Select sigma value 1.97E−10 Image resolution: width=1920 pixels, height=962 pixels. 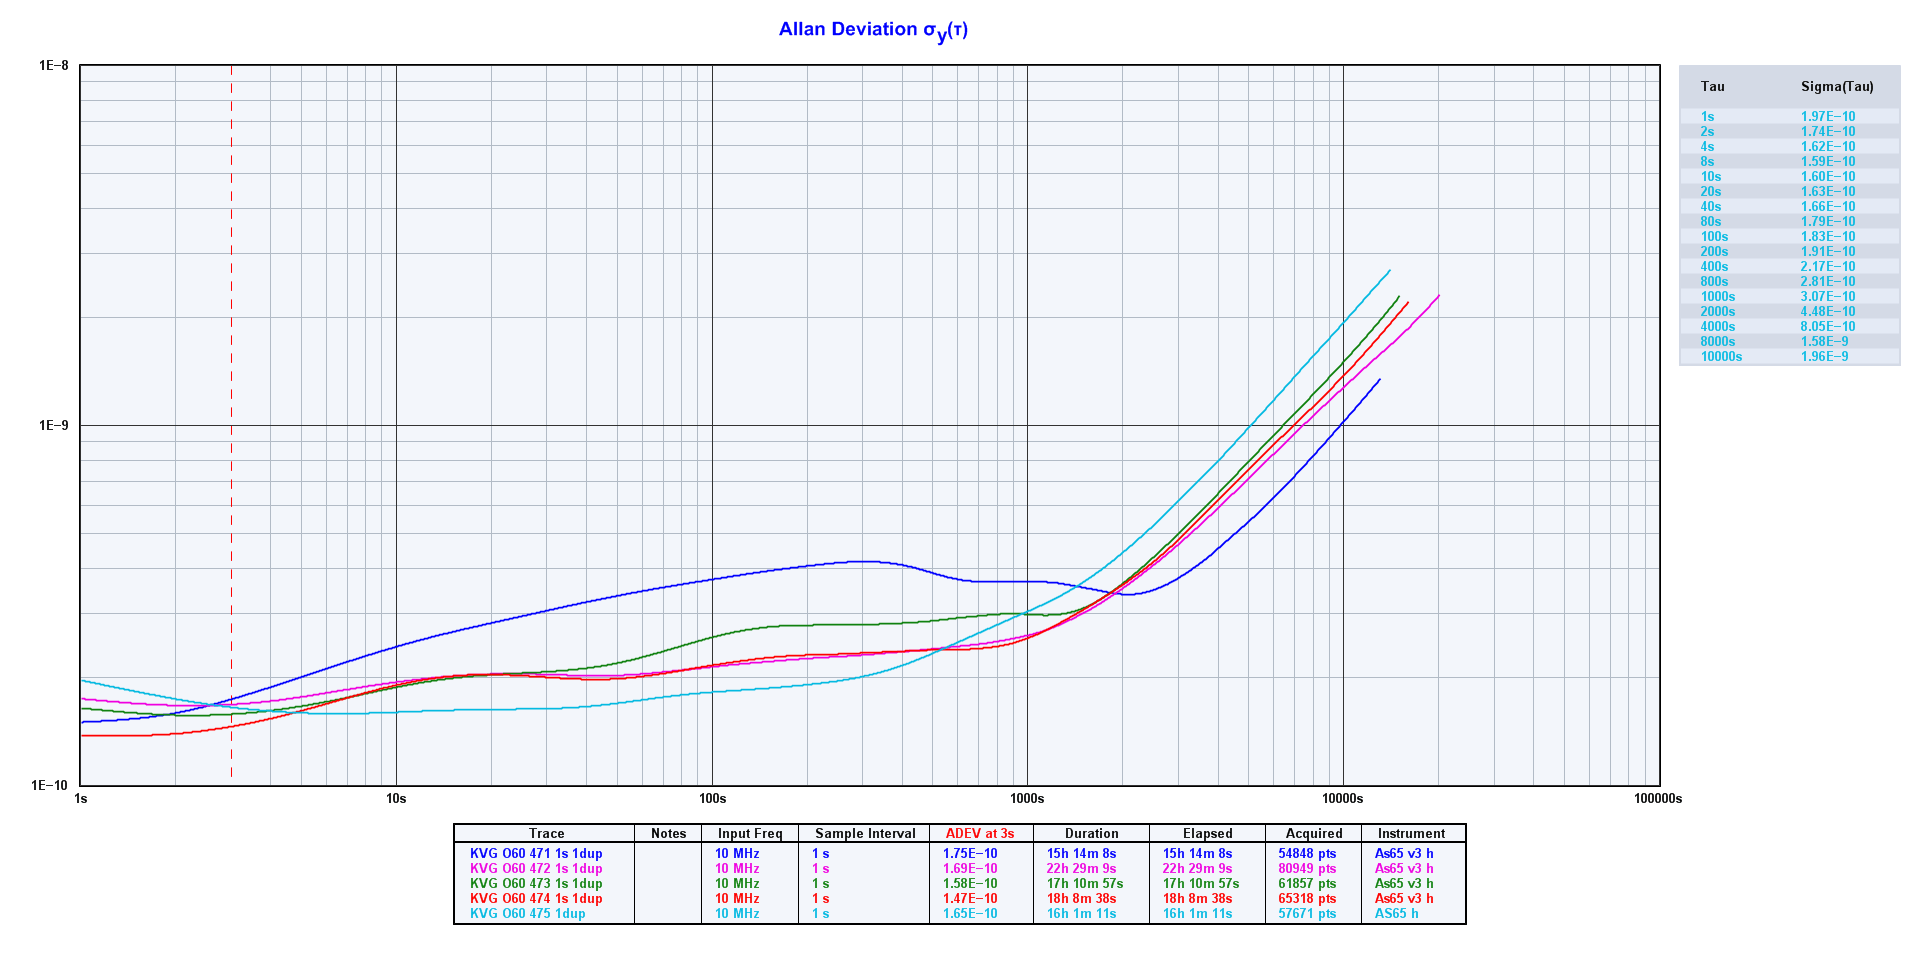(x=1827, y=117)
